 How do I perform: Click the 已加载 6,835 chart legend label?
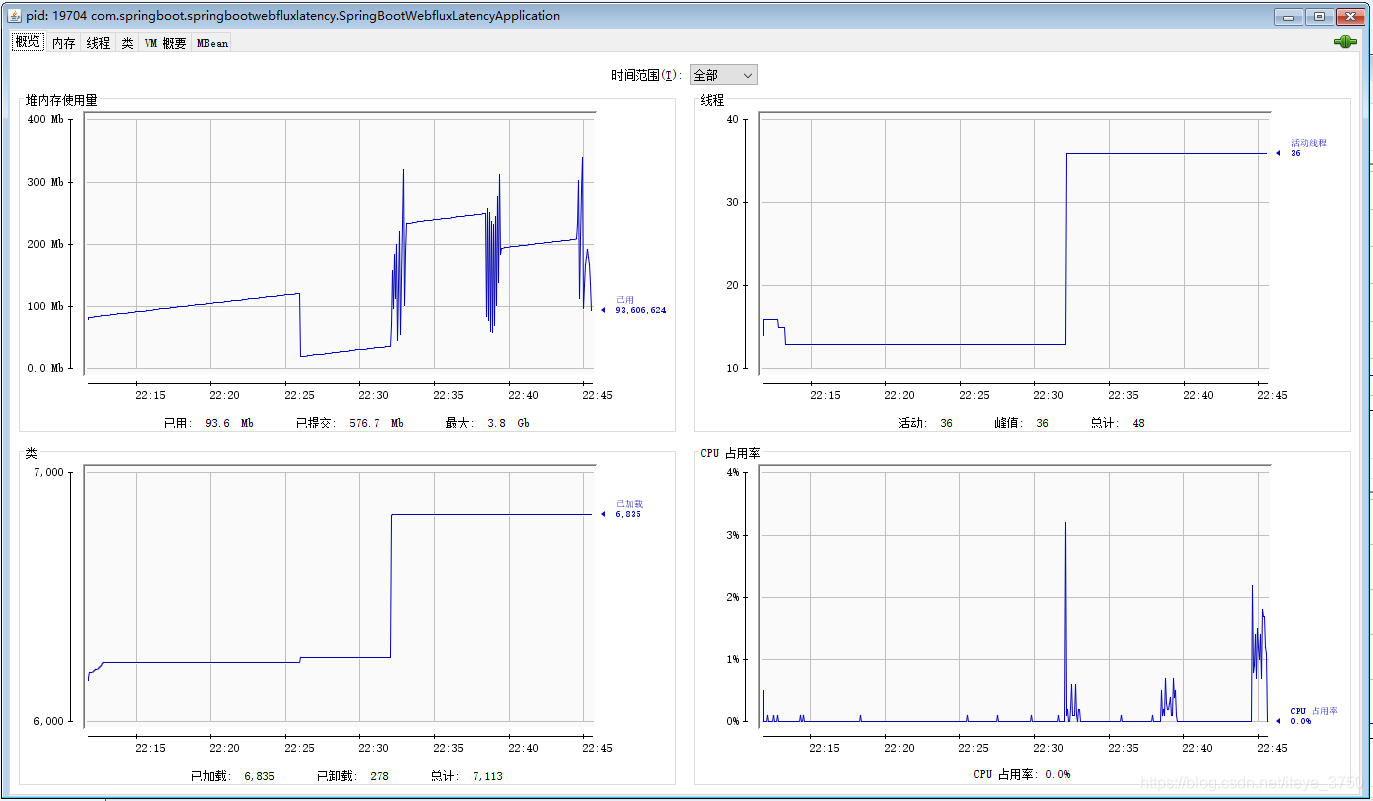pos(629,509)
